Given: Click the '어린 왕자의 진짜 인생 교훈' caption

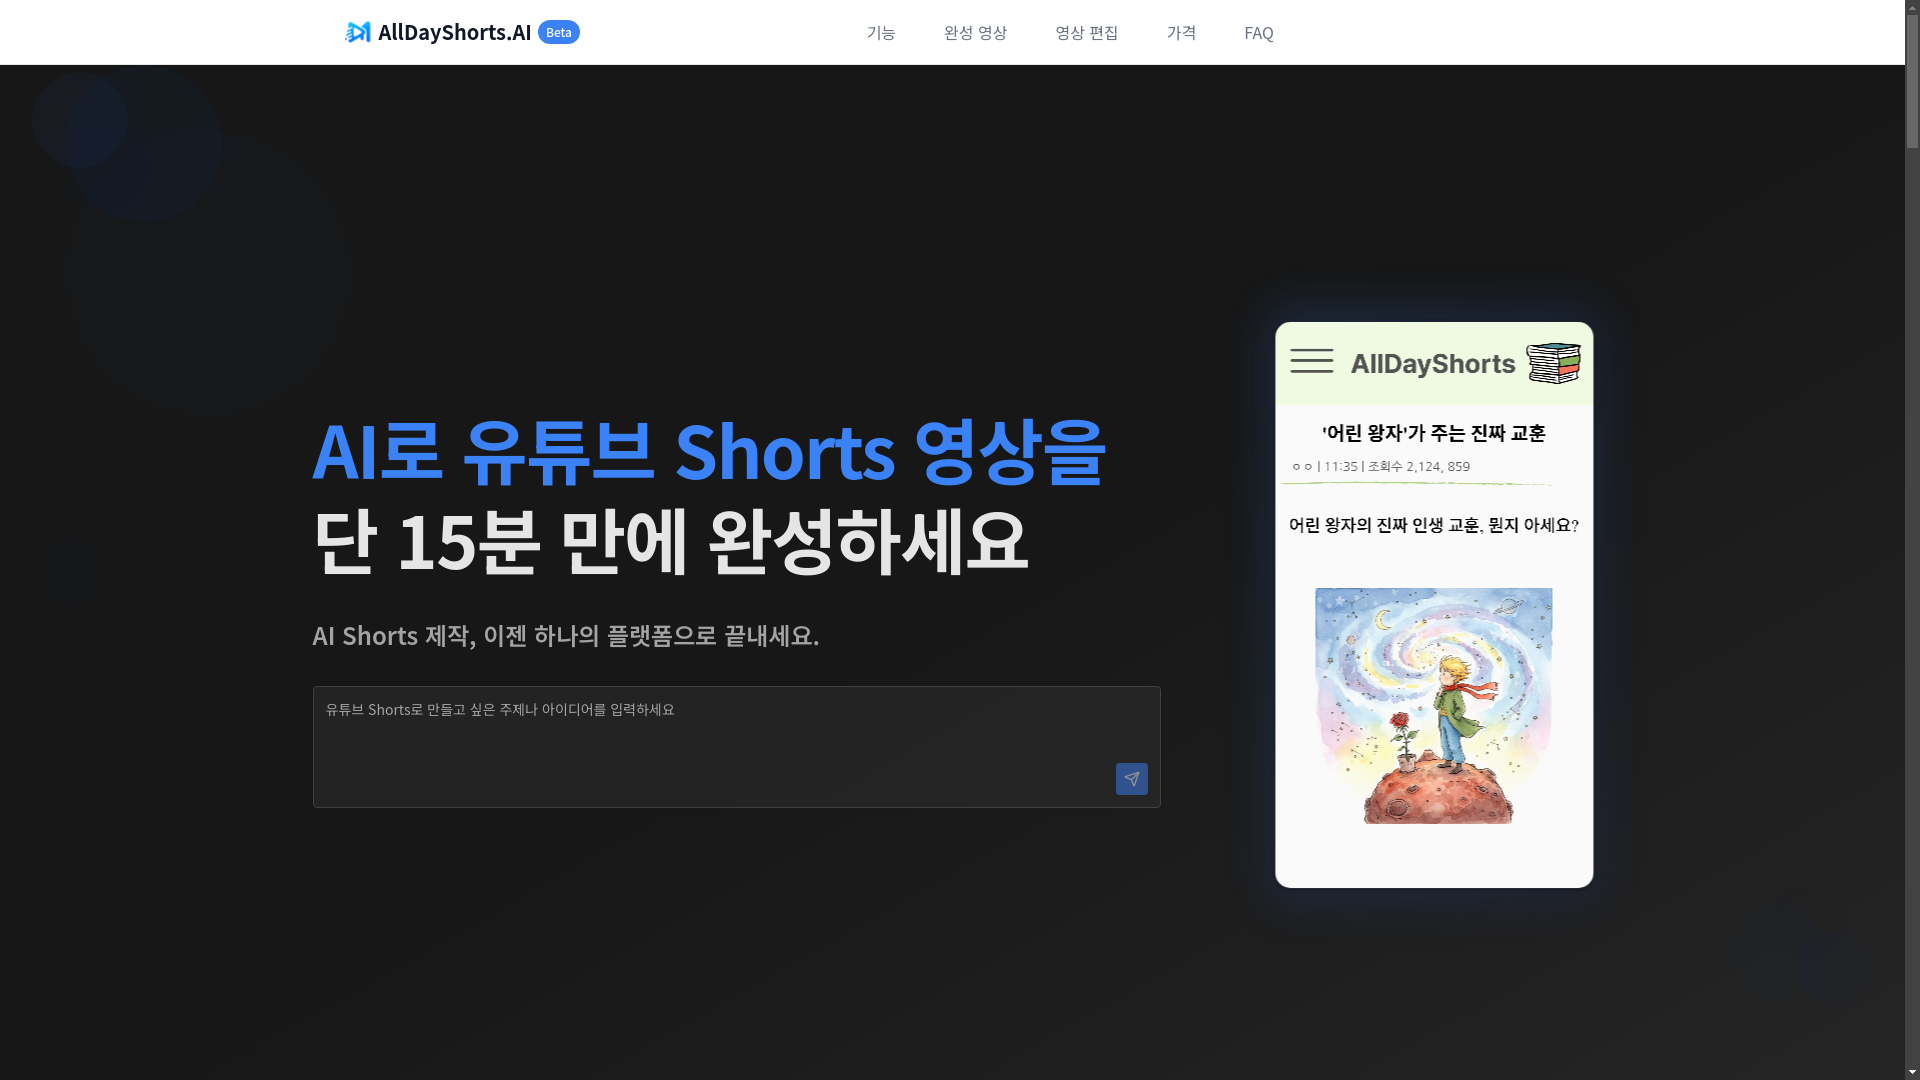Looking at the screenshot, I should (1433, 525).
